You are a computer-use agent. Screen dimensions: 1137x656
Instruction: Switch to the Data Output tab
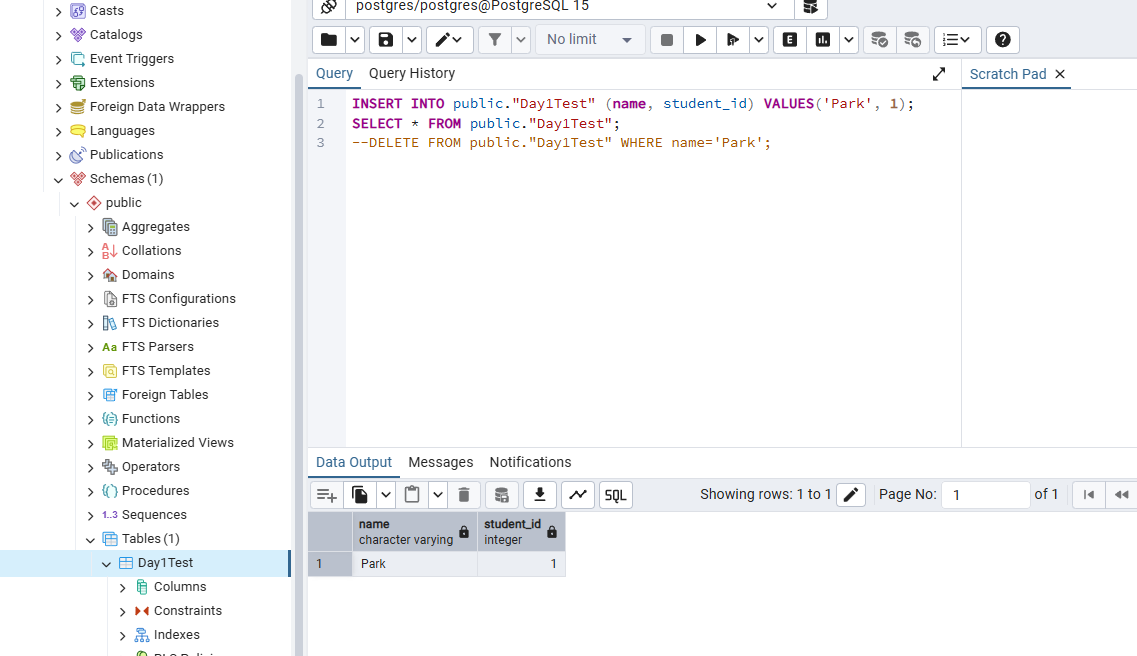click(x=354, y=462)
